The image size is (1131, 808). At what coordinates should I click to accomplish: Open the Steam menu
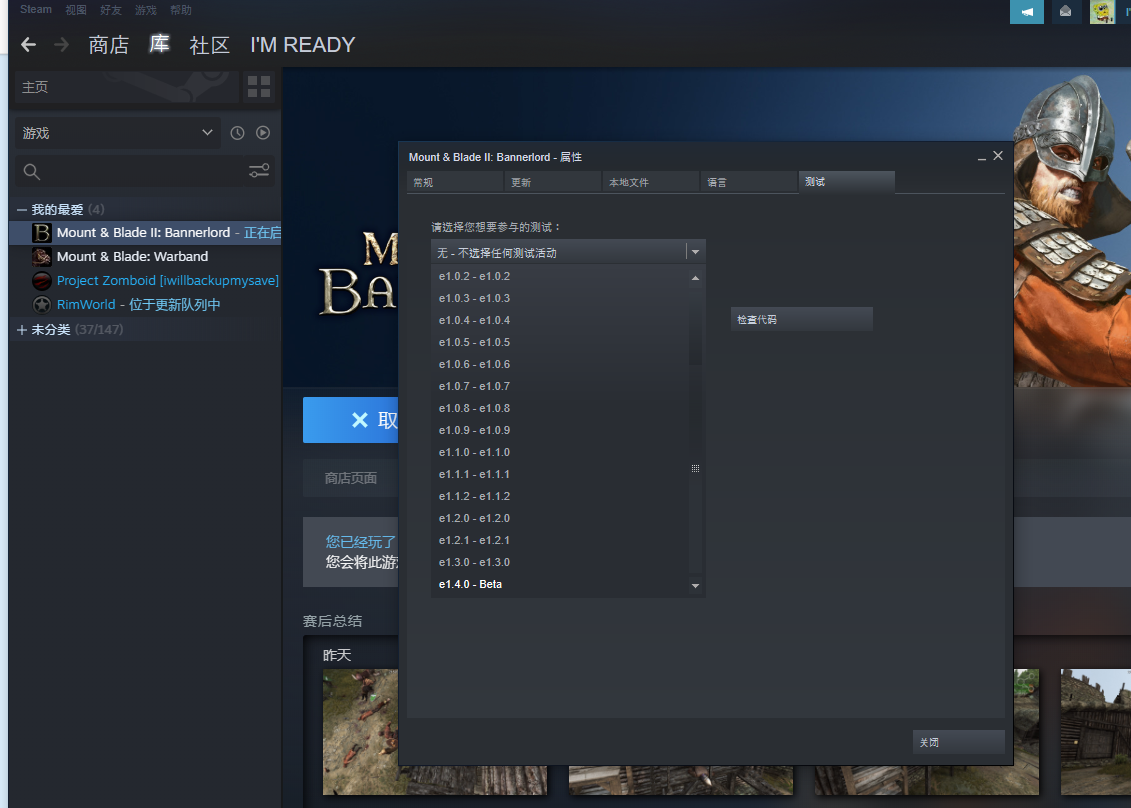tap(36, 9)
